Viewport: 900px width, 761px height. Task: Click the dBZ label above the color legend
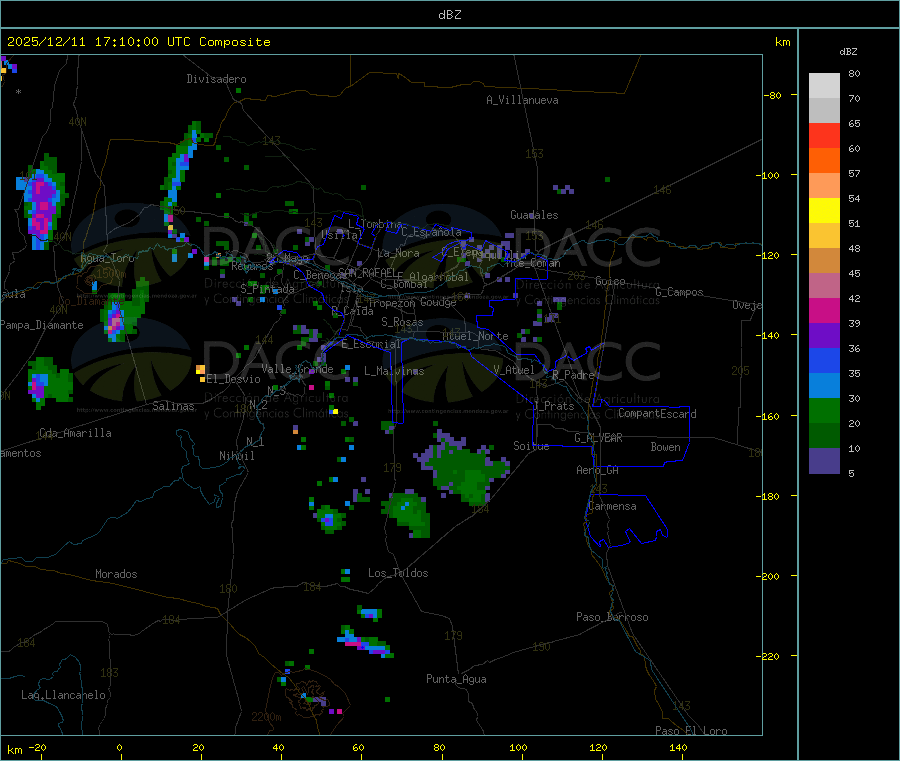coord(848,52)
